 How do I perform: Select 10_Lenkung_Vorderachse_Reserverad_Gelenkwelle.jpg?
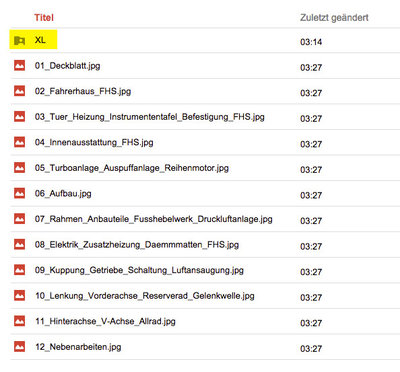click(x=145, y=296)
